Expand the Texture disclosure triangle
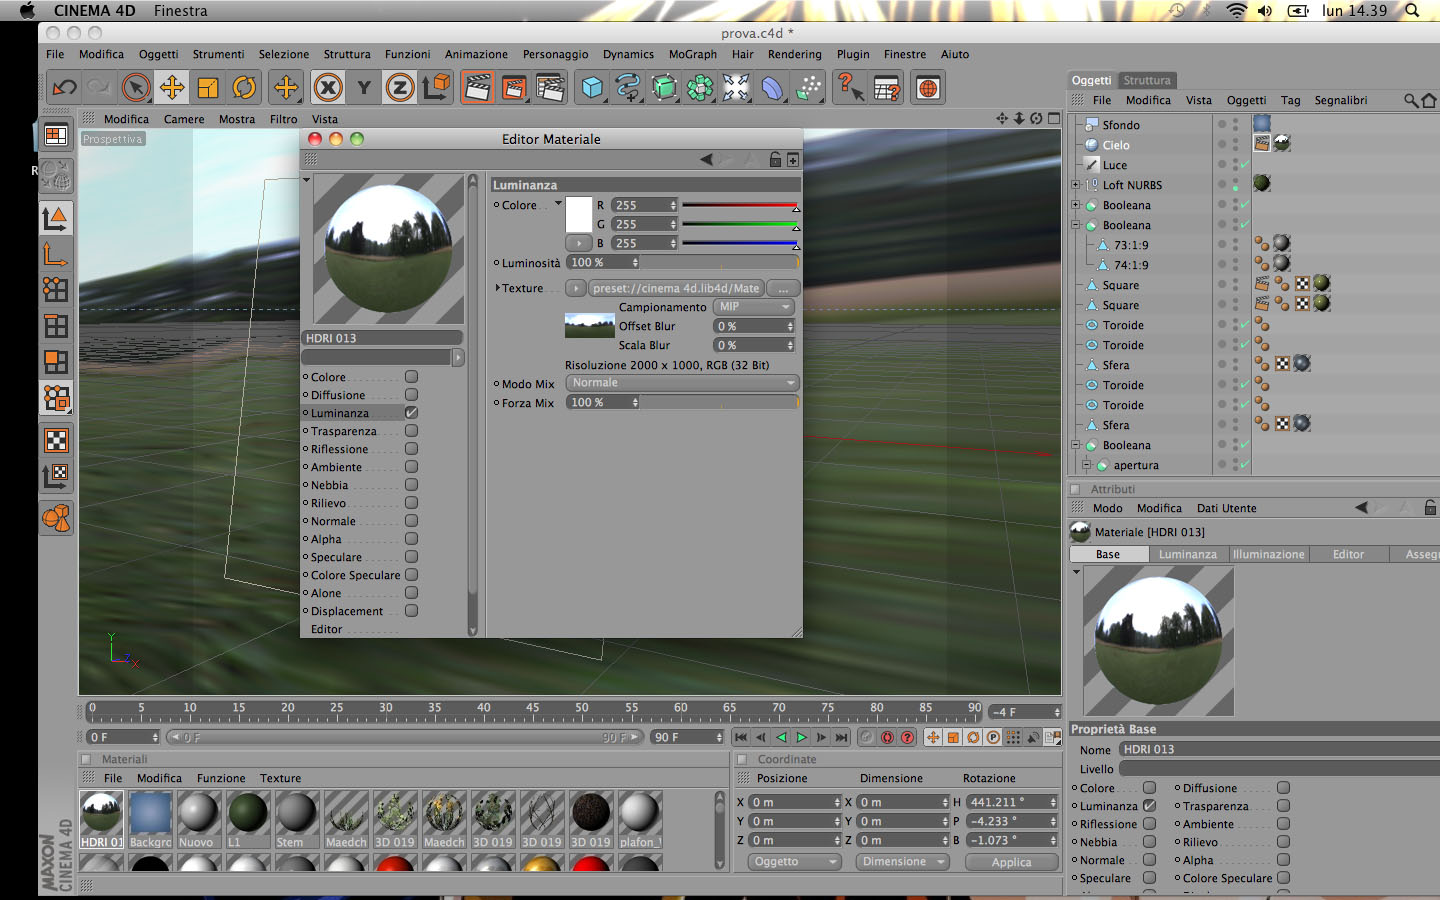The width and height of the screenshot is (1440, 900). pos(497,288)
